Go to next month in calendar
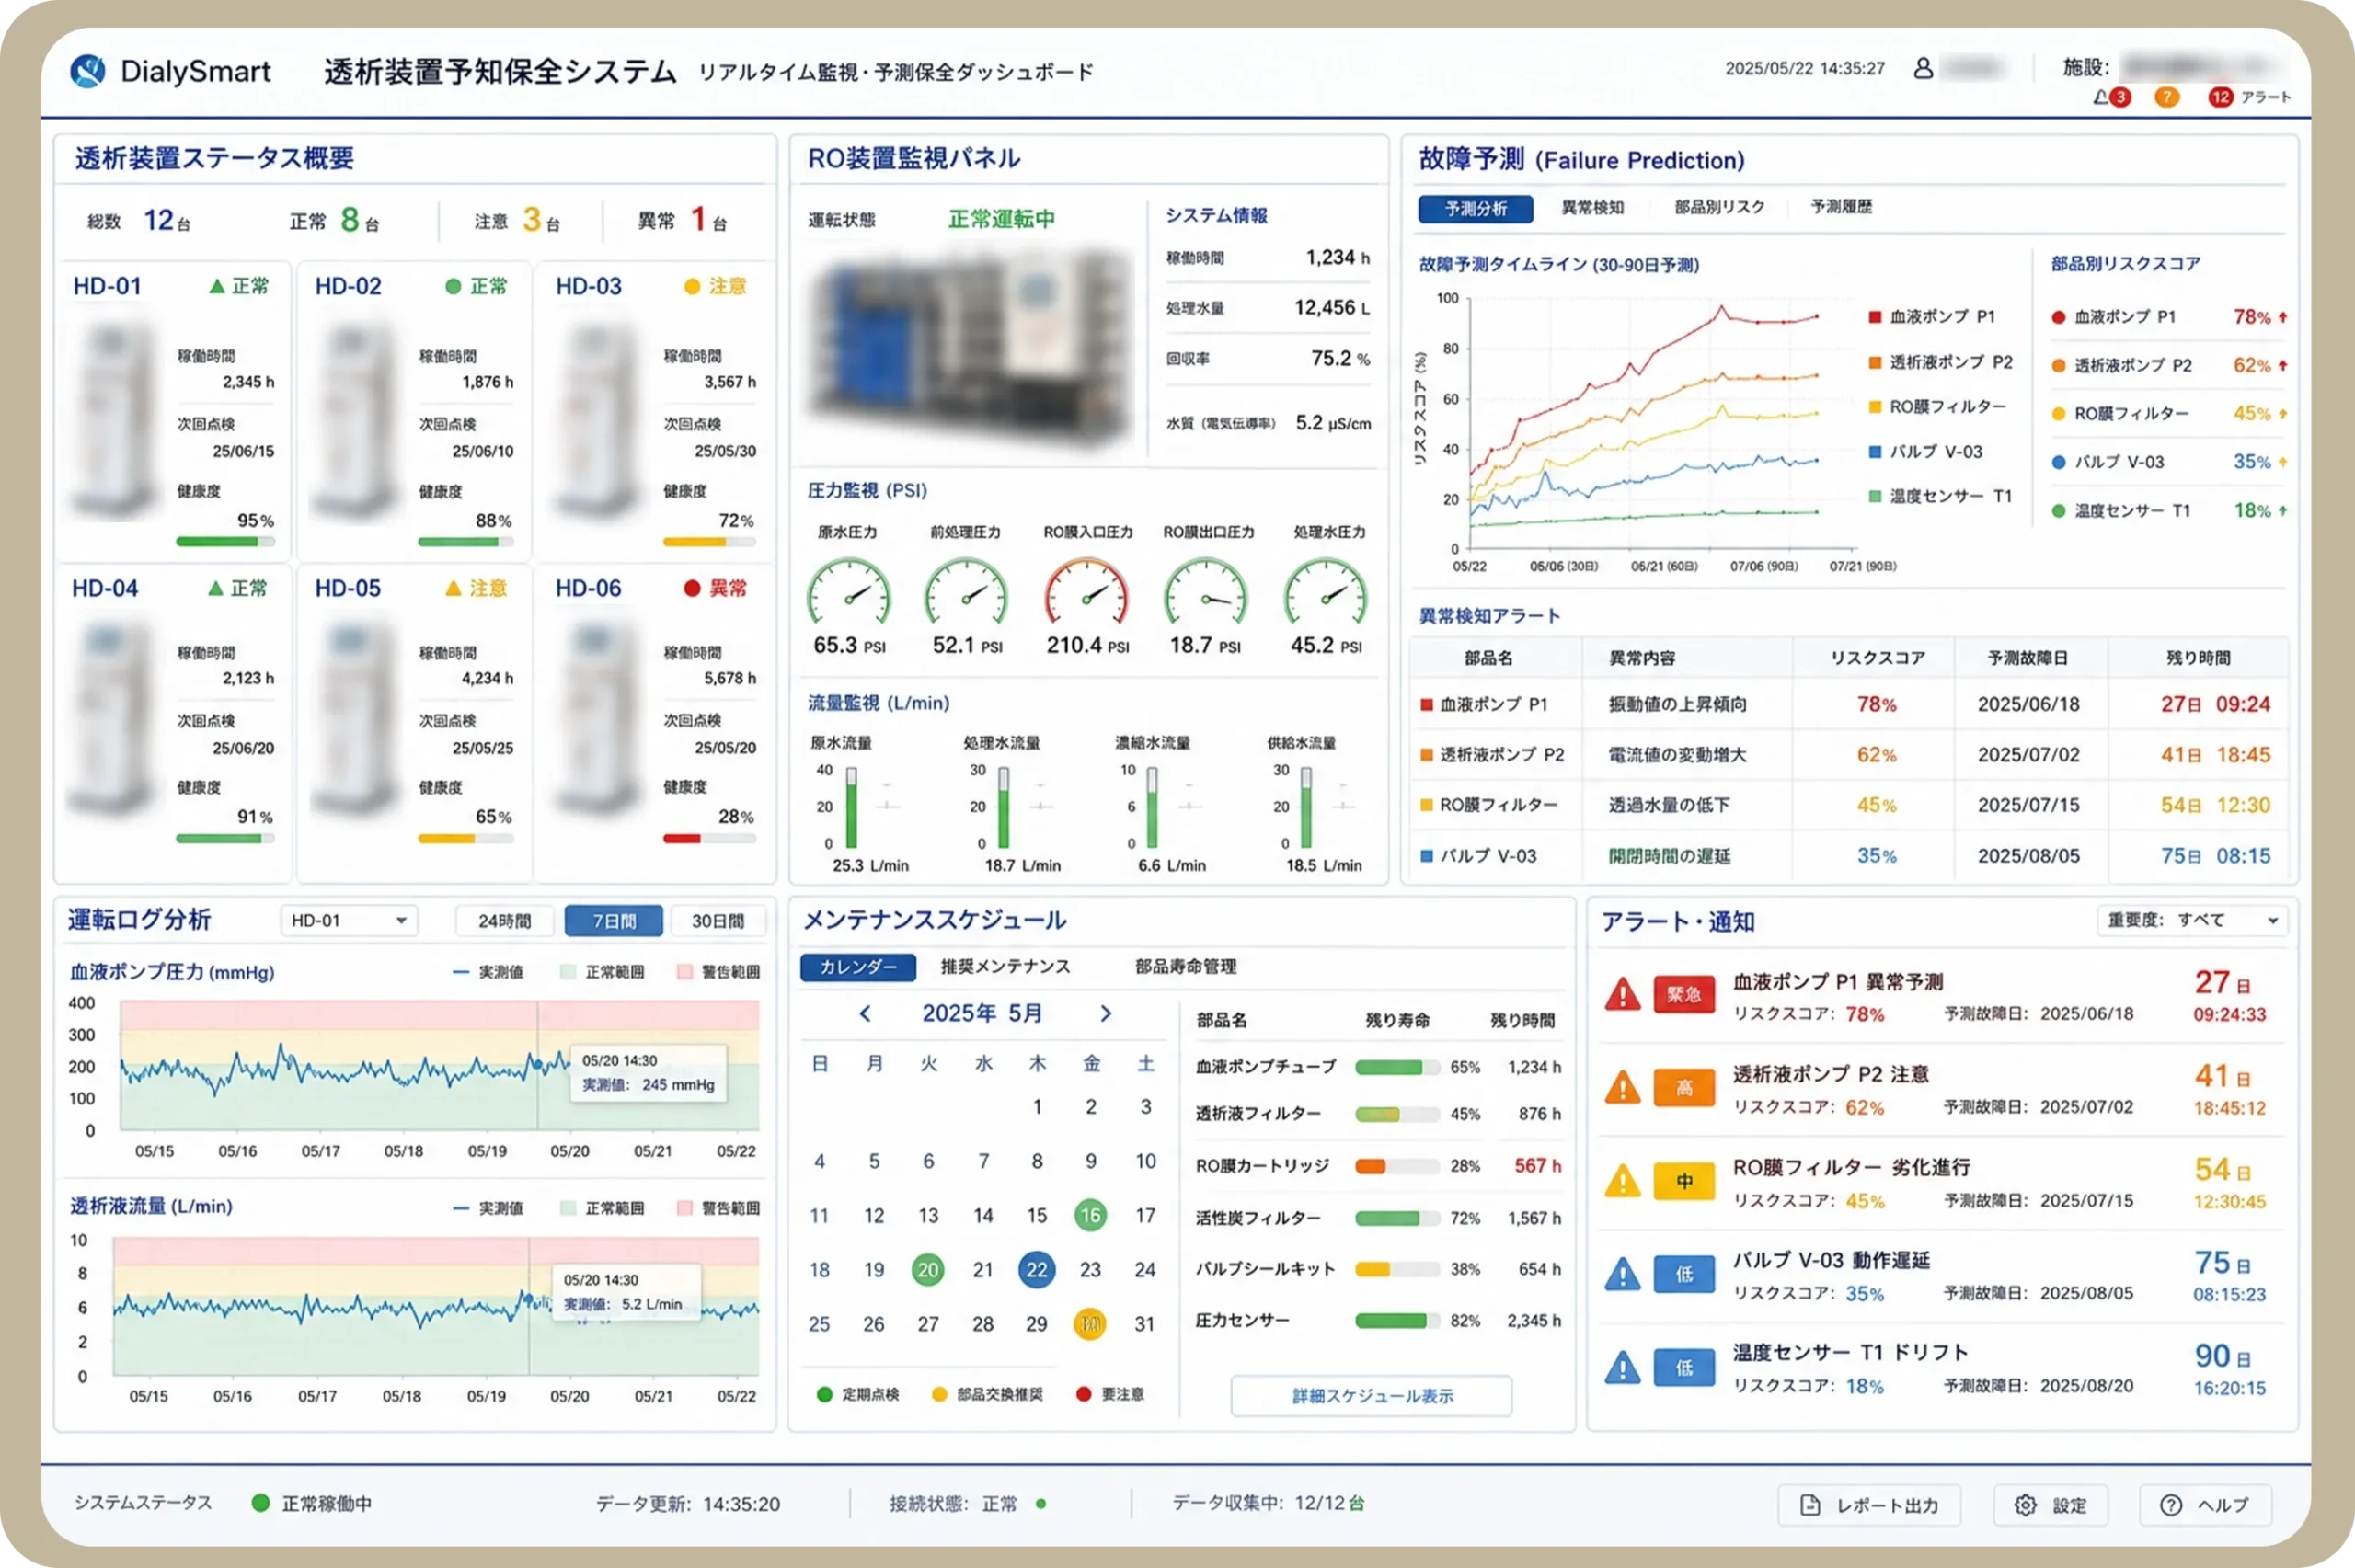2355x1568 pixels. tap(1105, 1013)
